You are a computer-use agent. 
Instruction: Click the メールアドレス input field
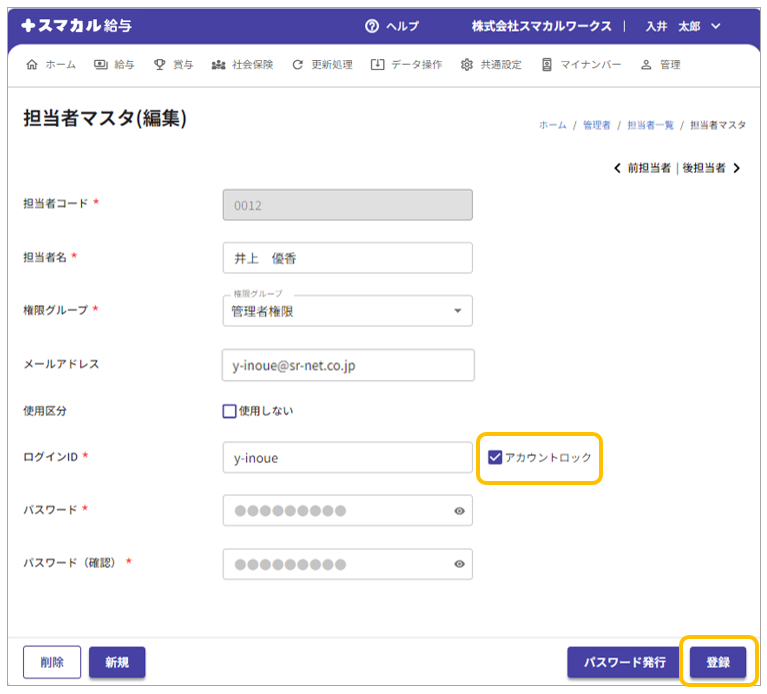(x=347, y=365)
